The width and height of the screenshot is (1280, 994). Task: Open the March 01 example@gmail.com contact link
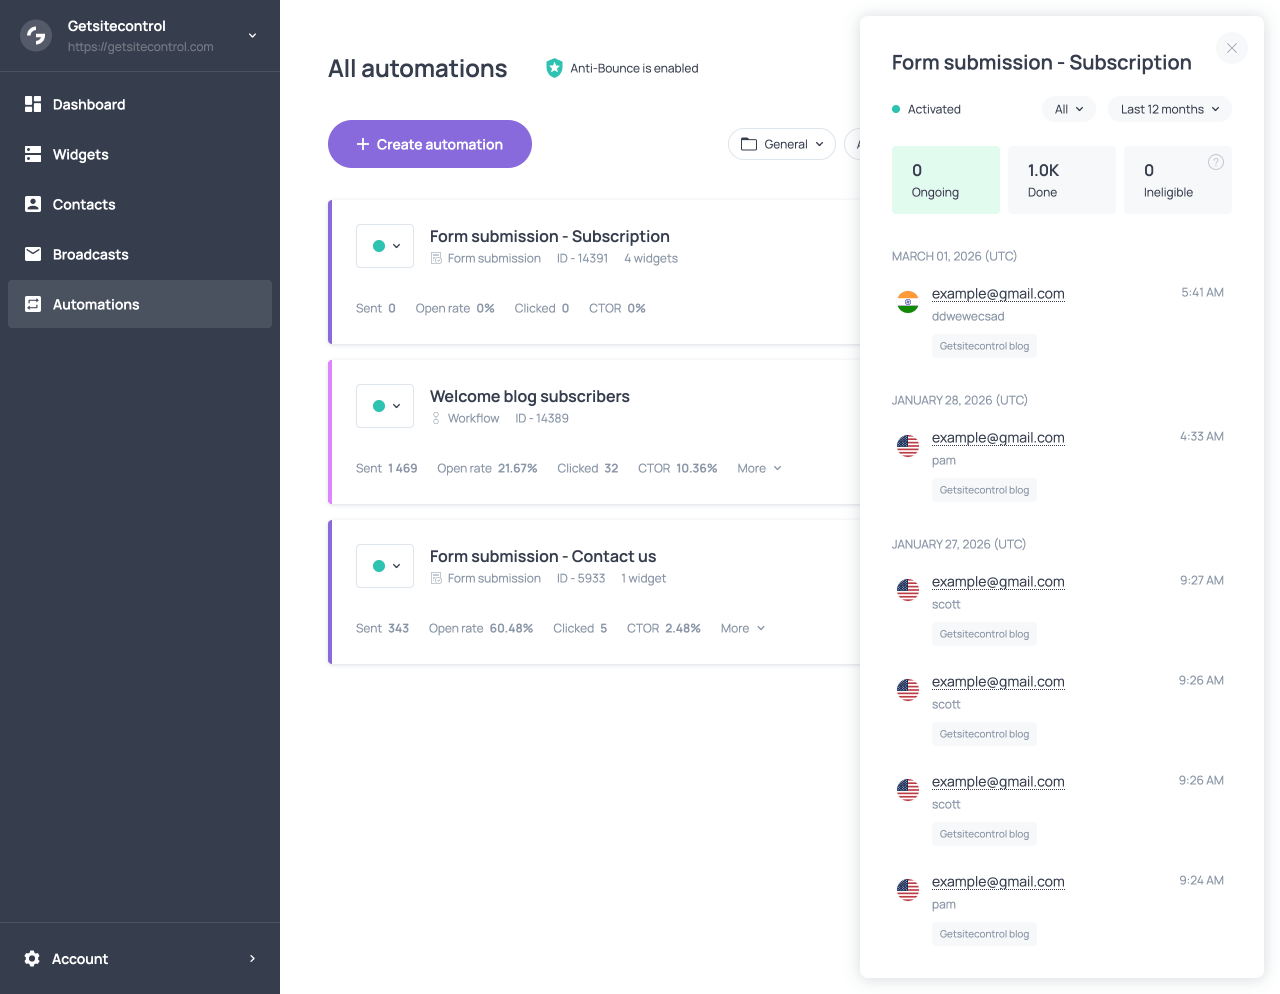tap(998, 293)
